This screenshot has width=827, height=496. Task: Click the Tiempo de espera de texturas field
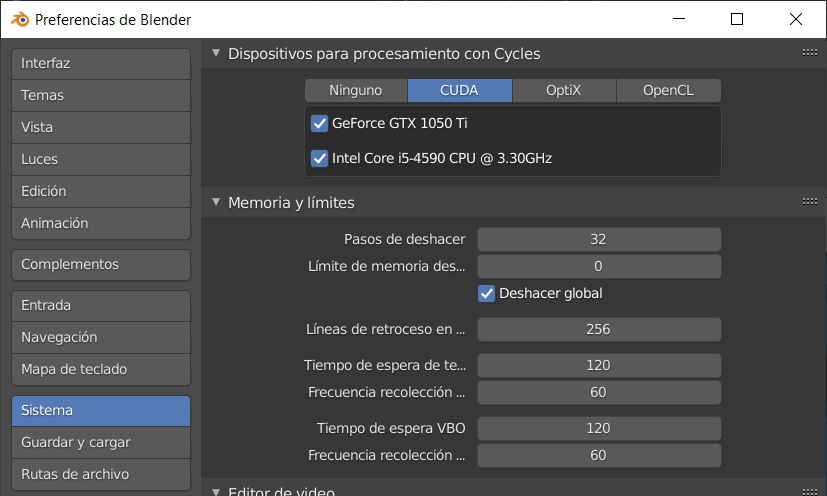[599, 366]
